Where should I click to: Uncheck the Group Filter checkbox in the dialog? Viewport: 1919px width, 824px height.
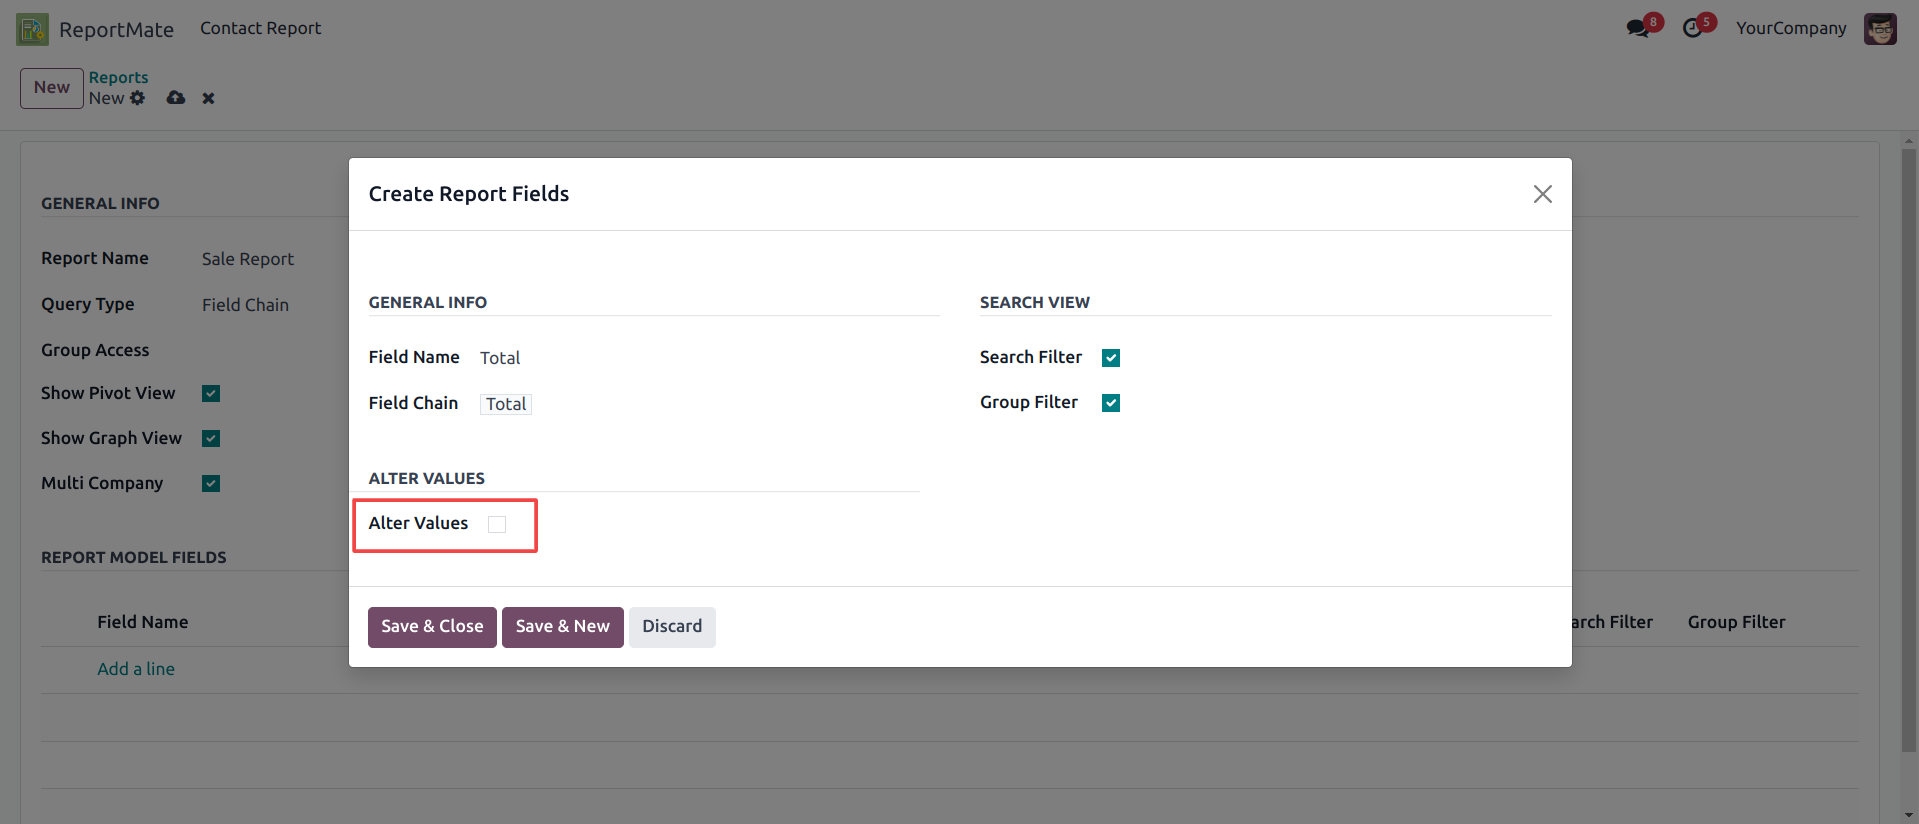point(1111,403)
